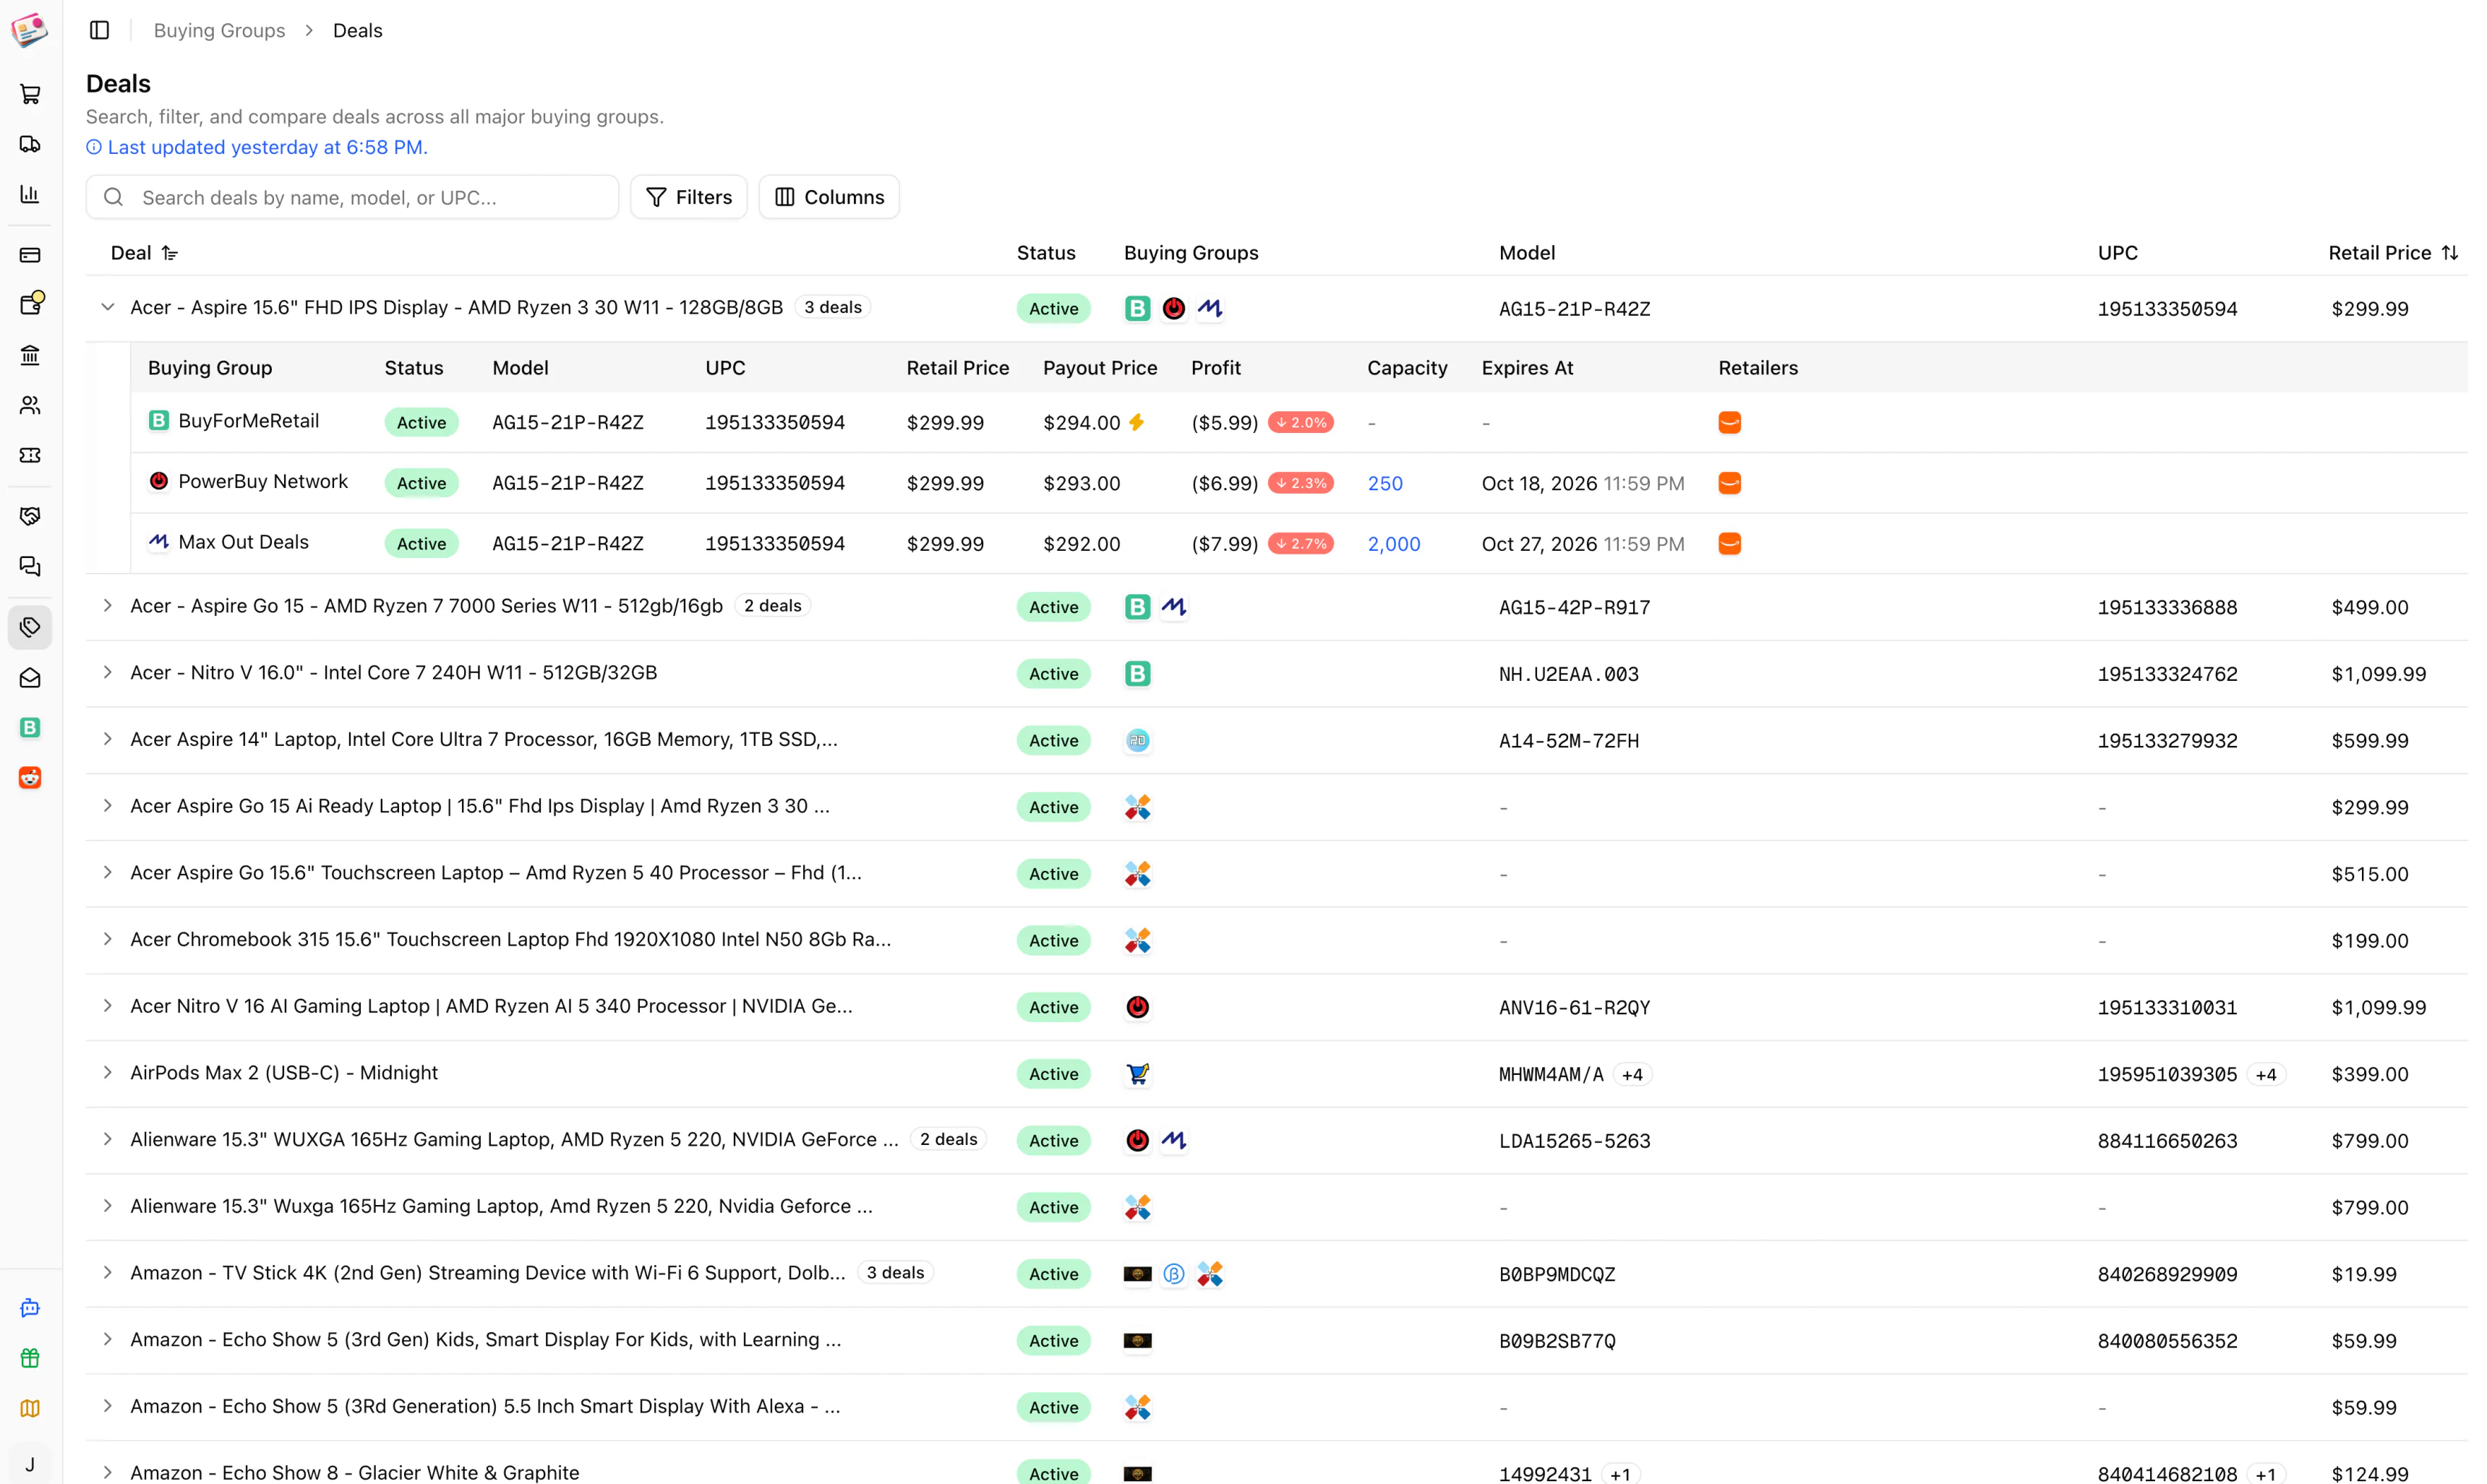2487x1484 pixels.
Task: Click the 250 capacity link
Action: [x=1385, y=483]
